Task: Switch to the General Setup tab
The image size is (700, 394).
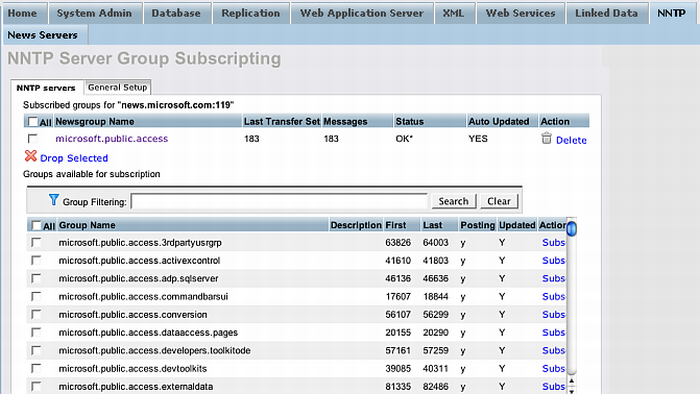Action: [x=117, y=87]
